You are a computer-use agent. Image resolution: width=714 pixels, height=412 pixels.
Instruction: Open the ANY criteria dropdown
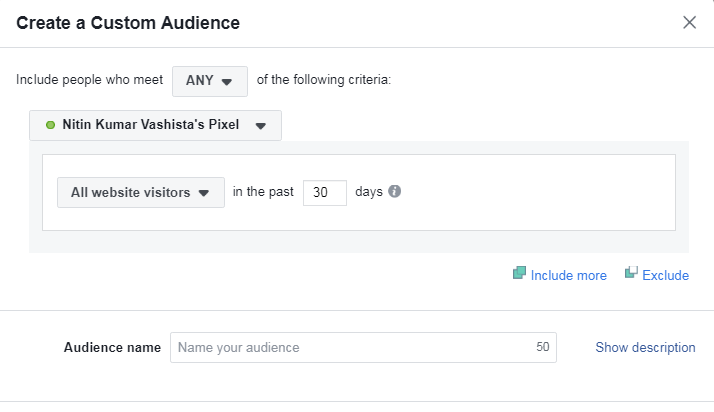pyautogui.click(x=210, y=81)
